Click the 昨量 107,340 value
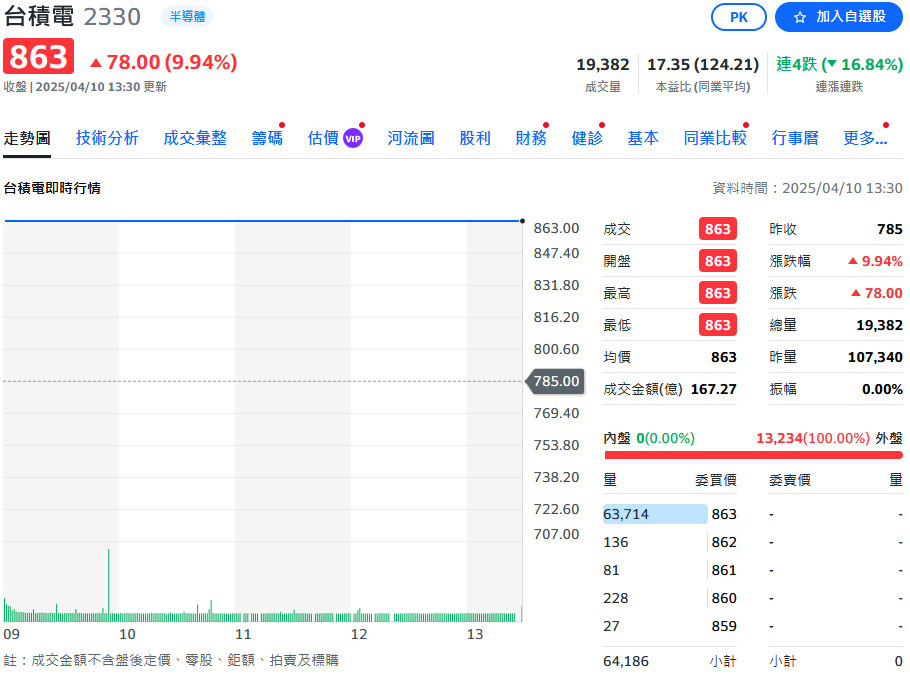The image size is (910, 674). click(x=875, y=357)
